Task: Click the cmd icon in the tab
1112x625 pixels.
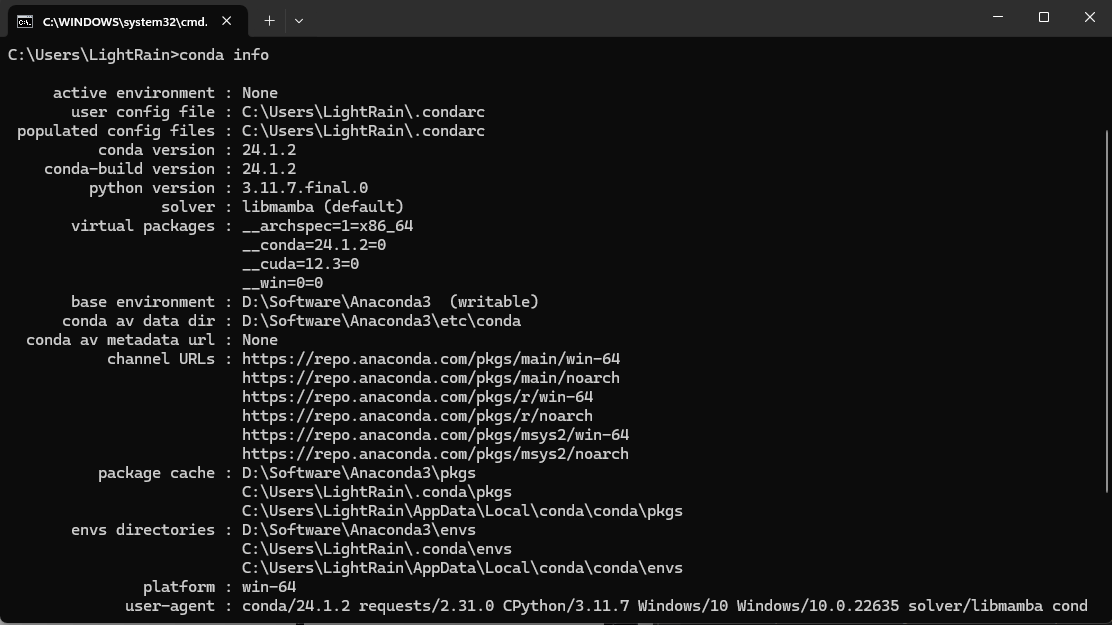Action: (x=24, y=21)
